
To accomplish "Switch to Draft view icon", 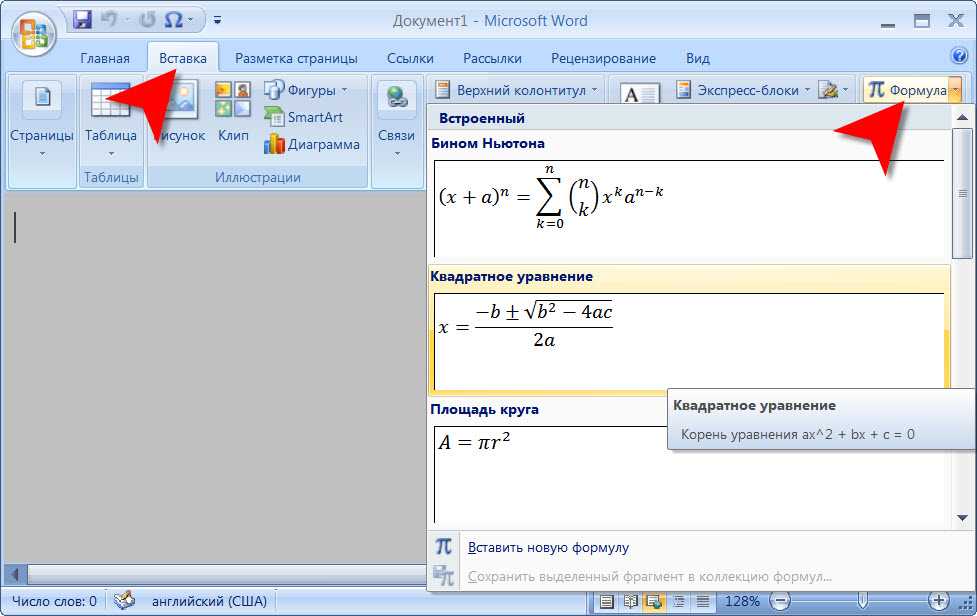I will tap(702, 602).
